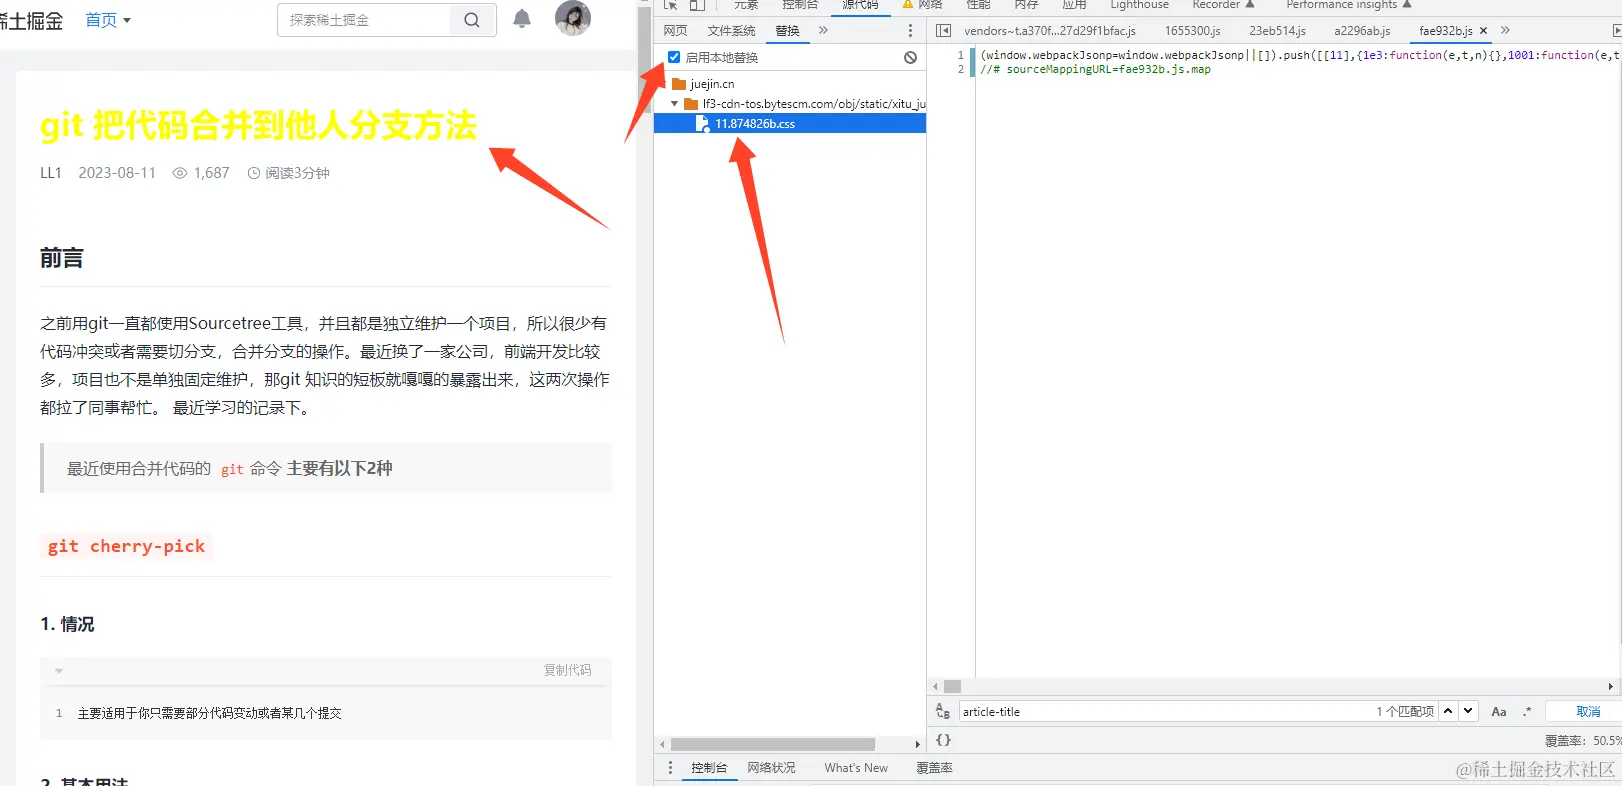Click the '1 个匹配项' match count
The width and height of the screenshot is (1622, 786).
(x=1405, y=712)
